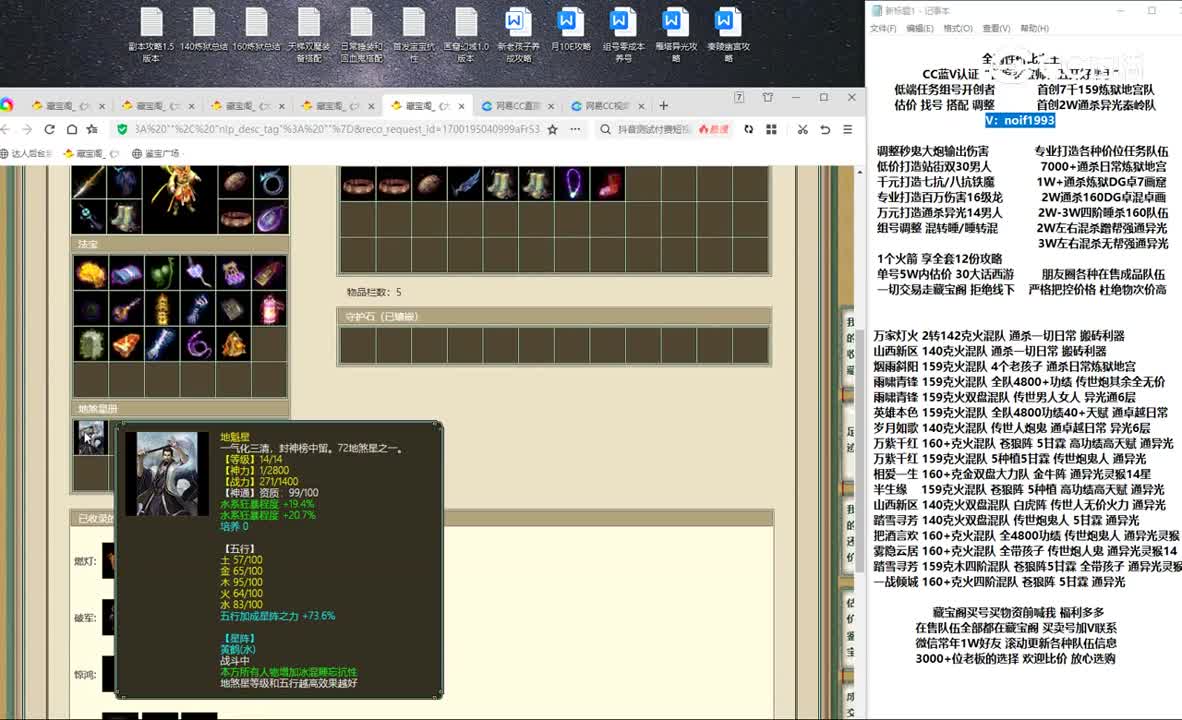Go forward with browser forward arrow
Image resolution: width=1182 pixels, height=720 pixels.
point(27,130)
